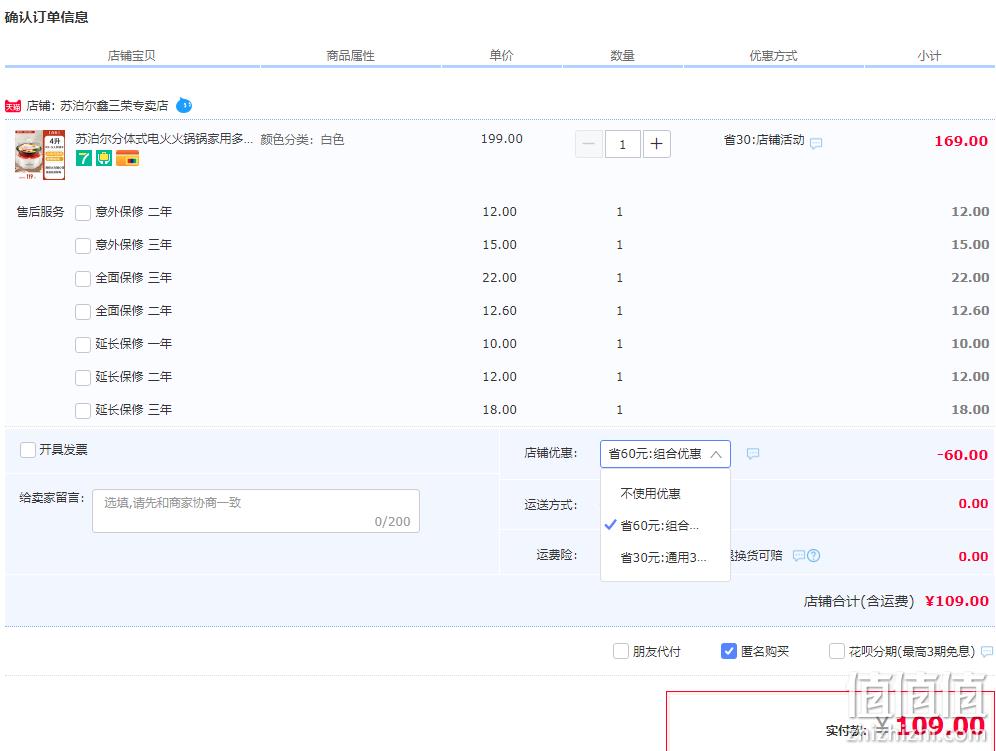996x751 pixels.
Task: Check 意外保修 二年 service option
Action: click(83, 212)
